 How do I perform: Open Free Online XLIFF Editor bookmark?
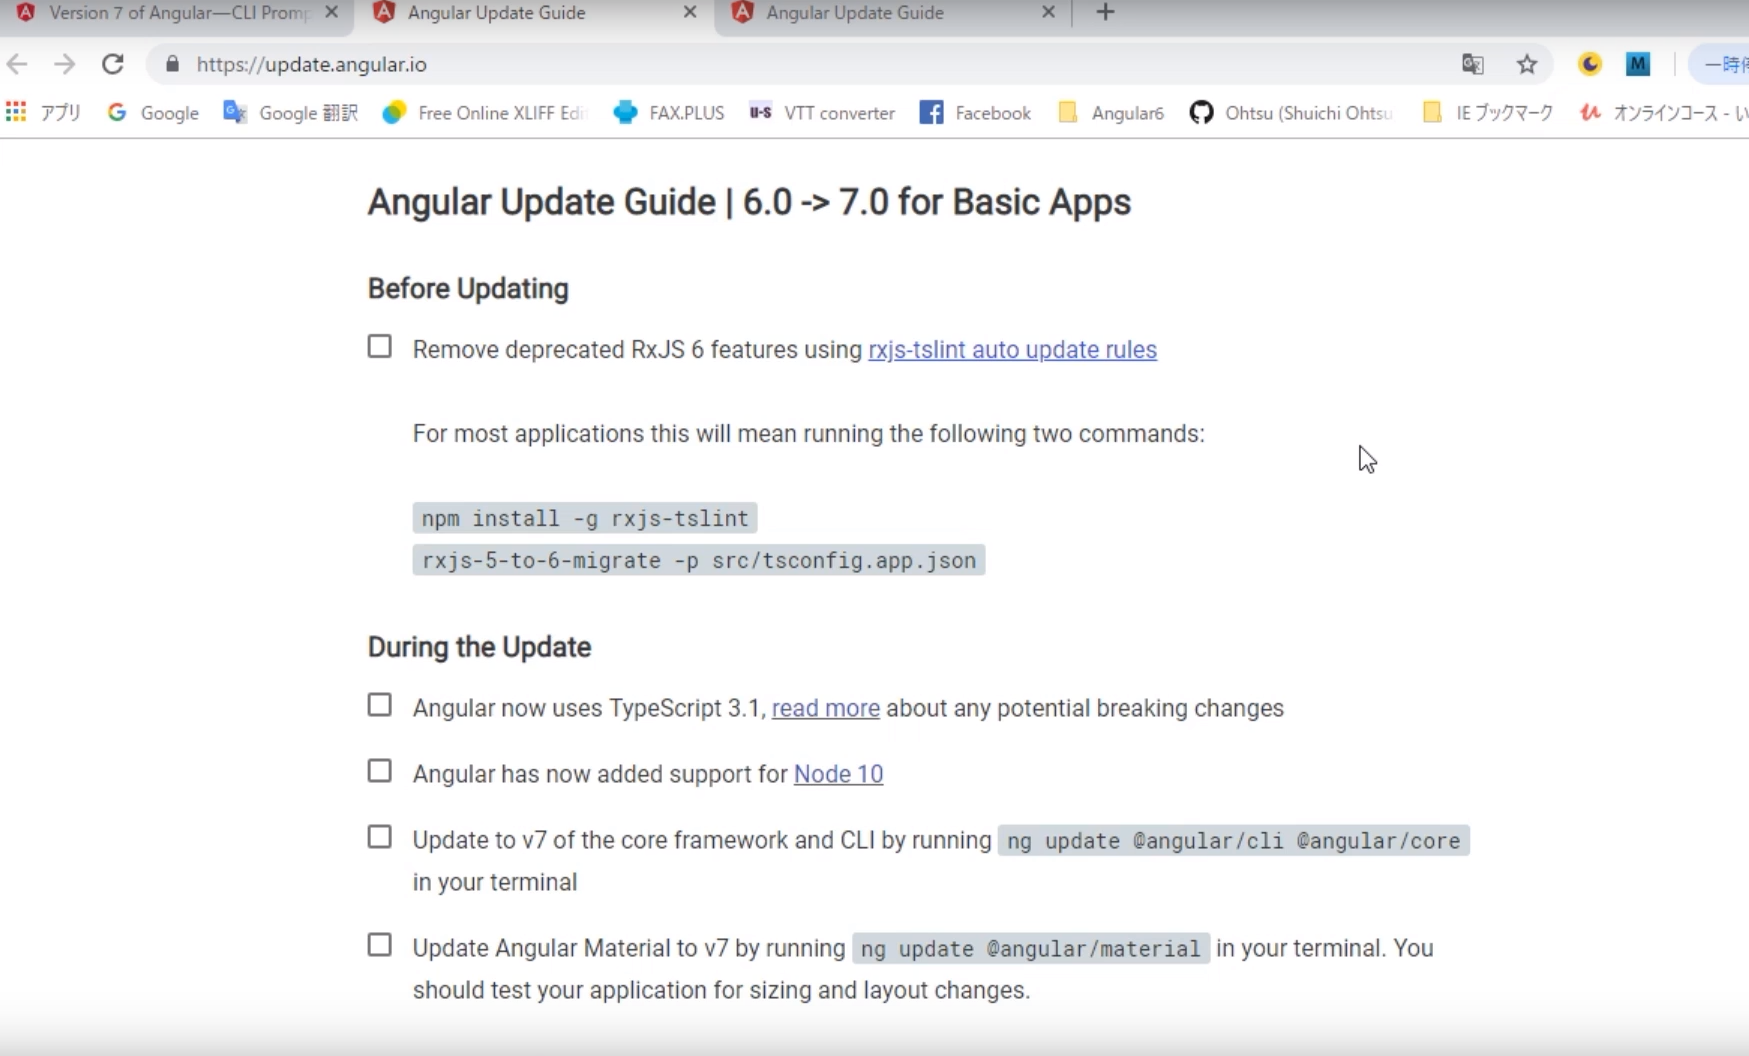tap(484, 112)
